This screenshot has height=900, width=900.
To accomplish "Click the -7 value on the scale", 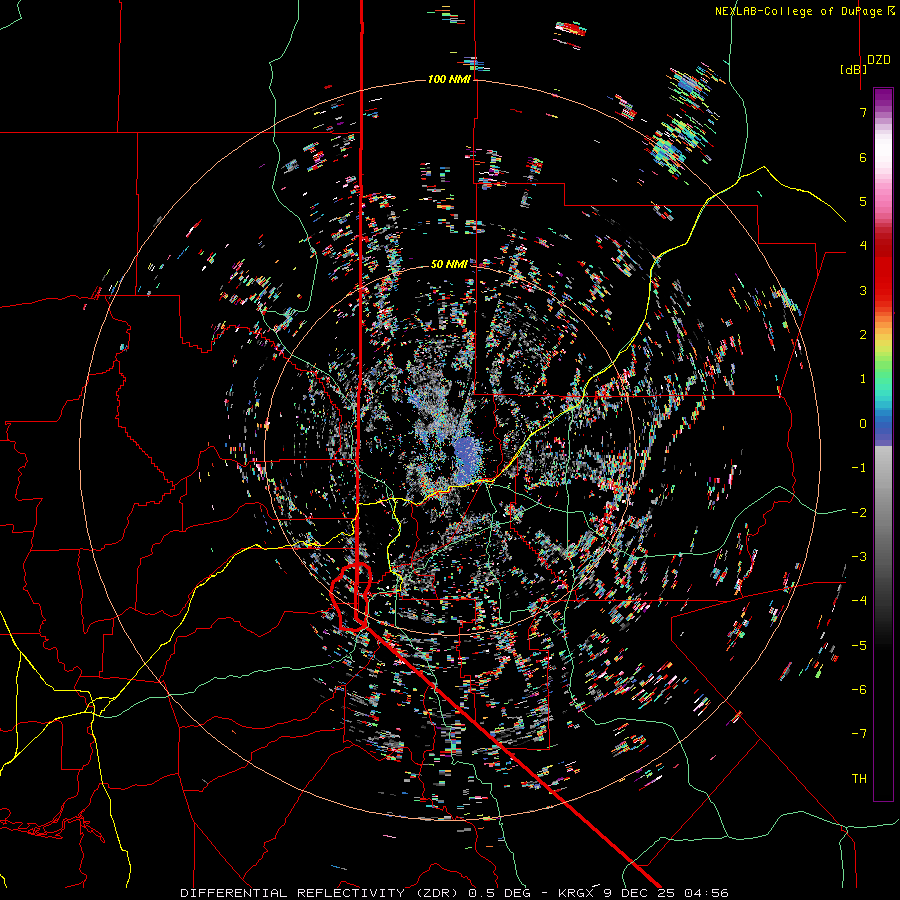I will [859, 734].
